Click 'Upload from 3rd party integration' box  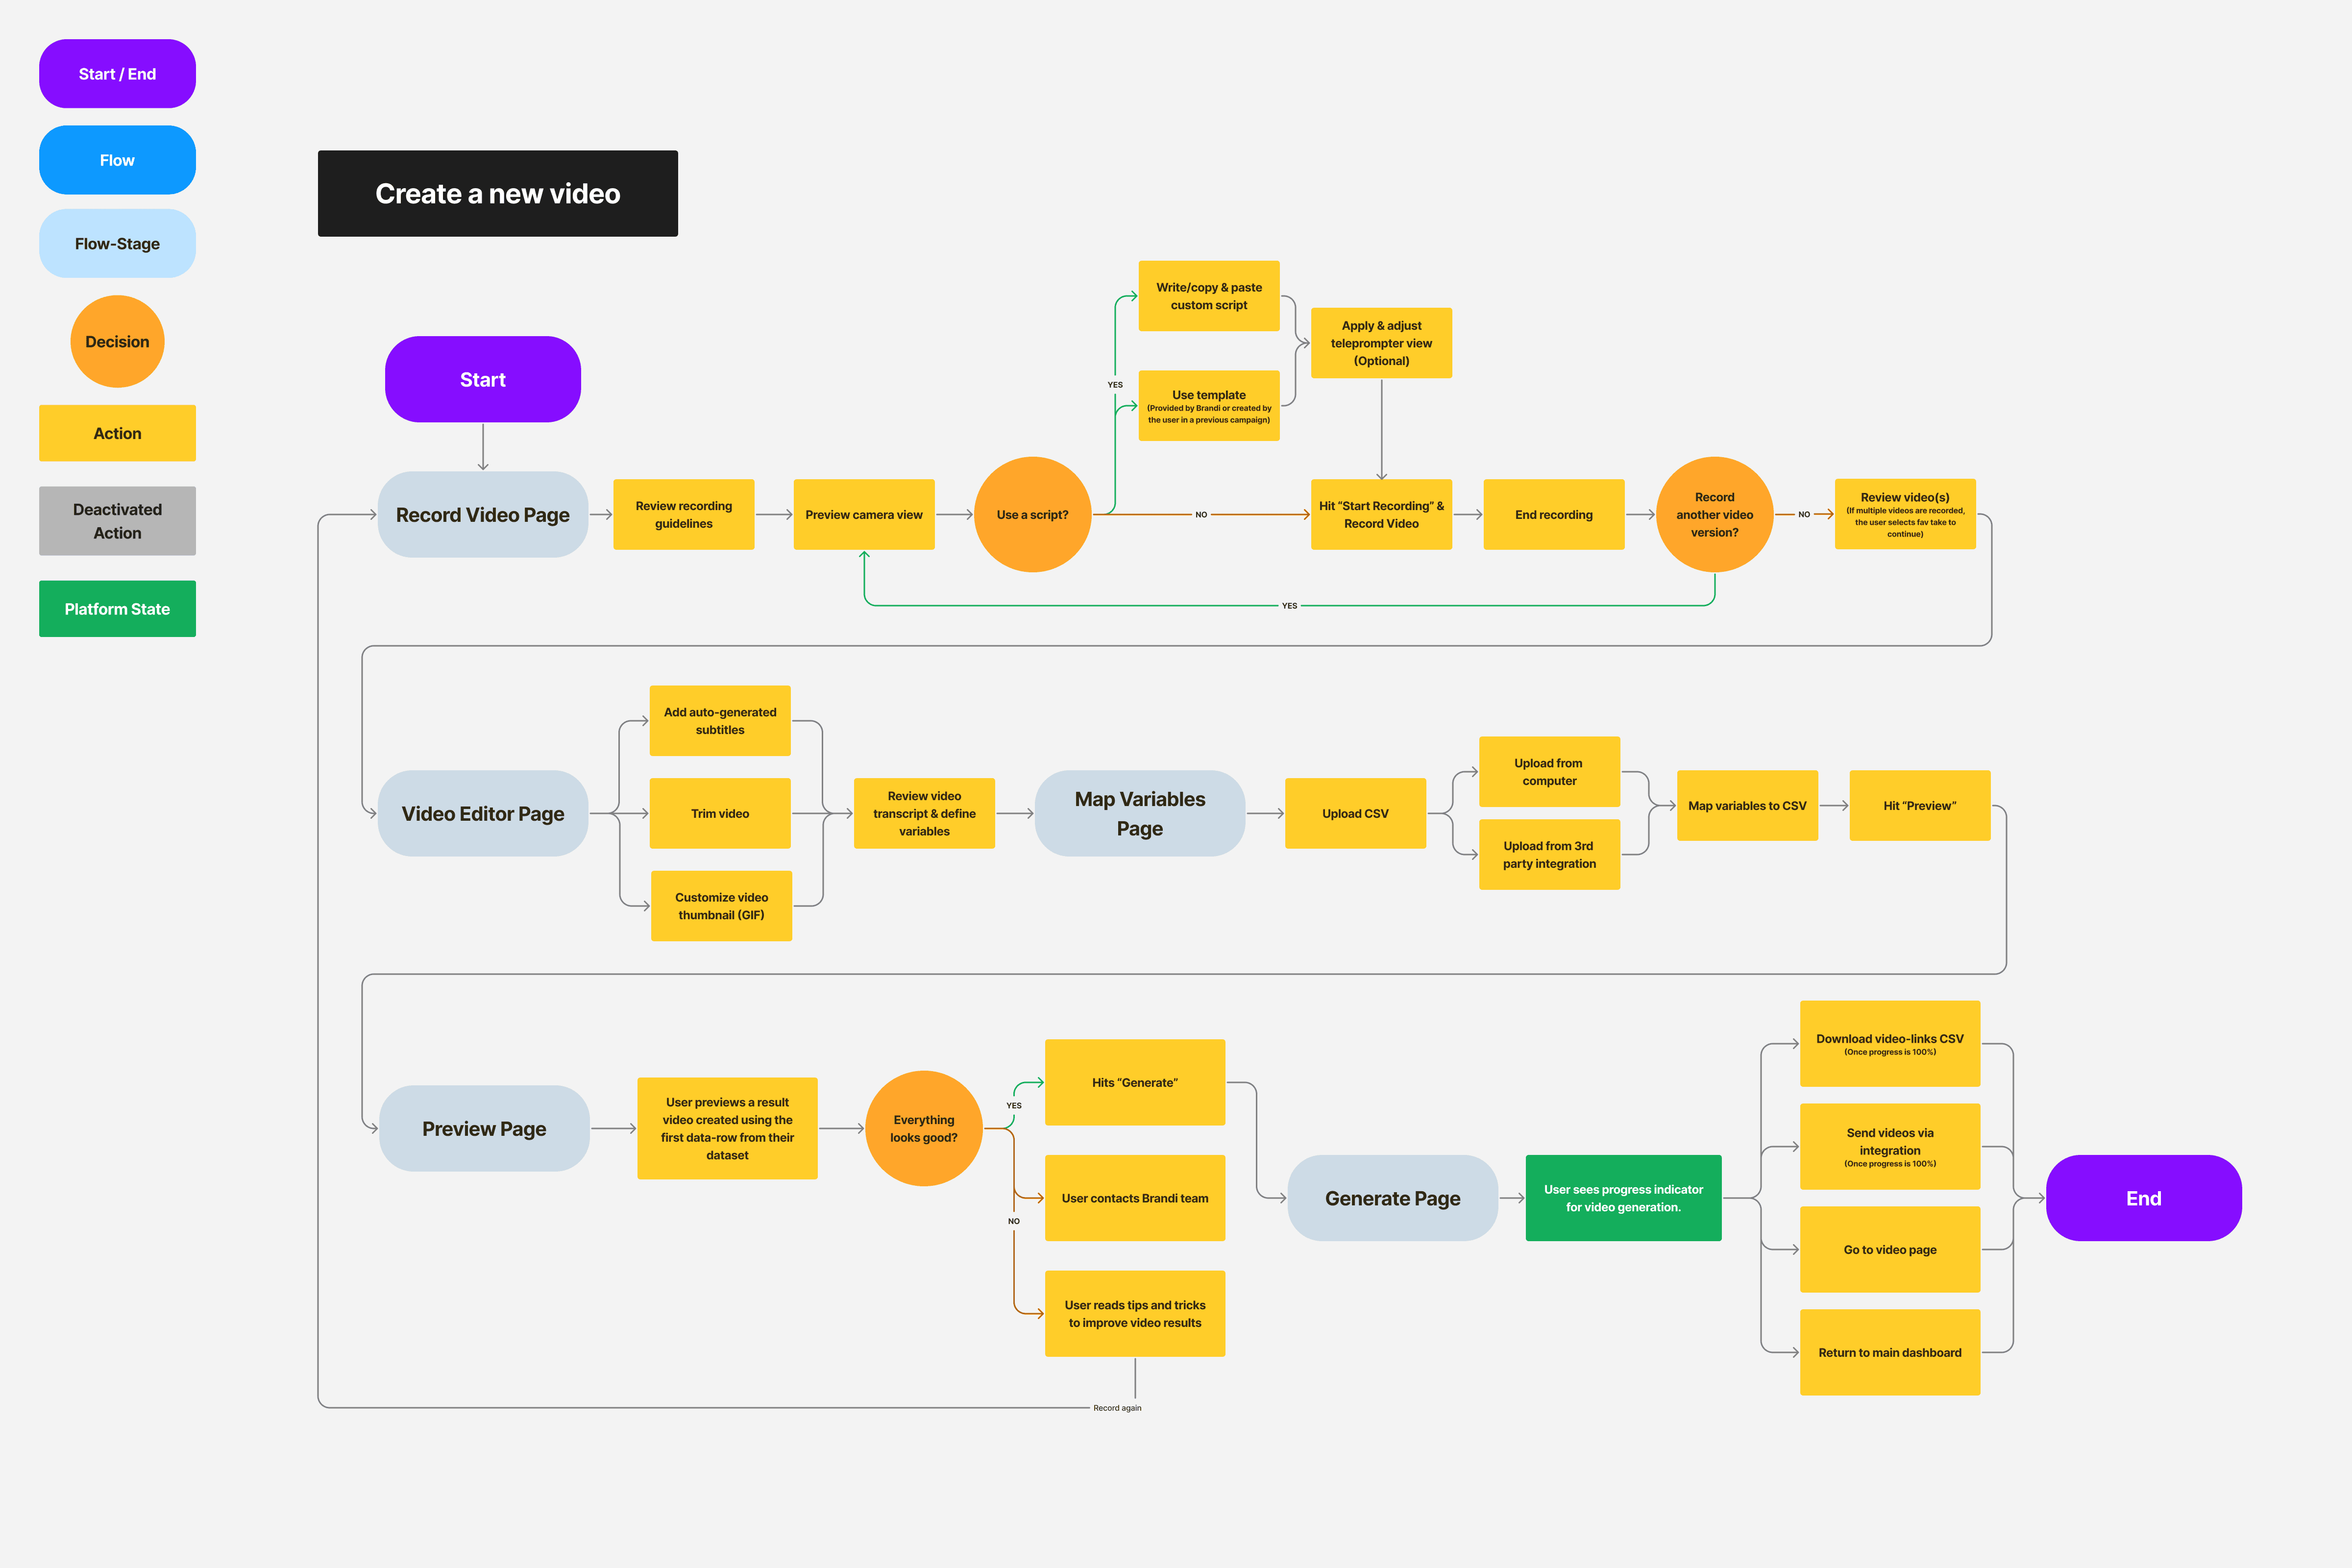[x=1549, y=854]
